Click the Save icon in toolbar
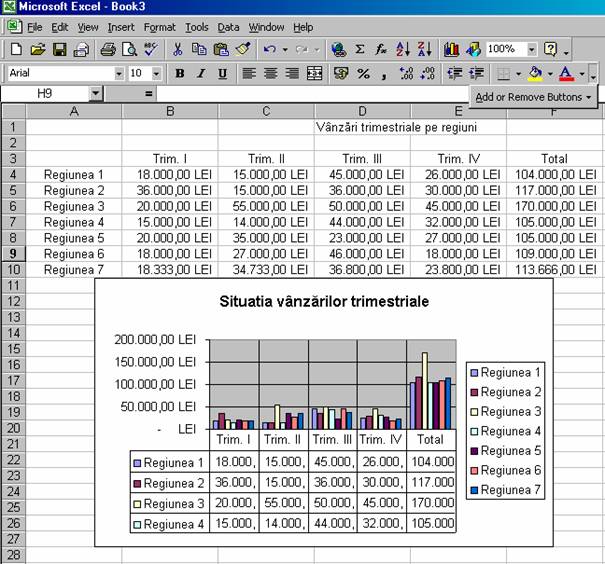605x564 pixels. click(x=59, y=49)
